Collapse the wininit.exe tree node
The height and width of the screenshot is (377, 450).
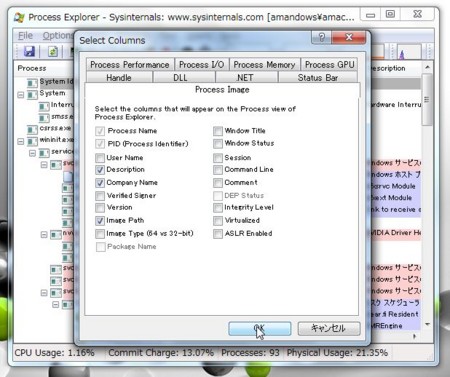click(x=21, y=141)
